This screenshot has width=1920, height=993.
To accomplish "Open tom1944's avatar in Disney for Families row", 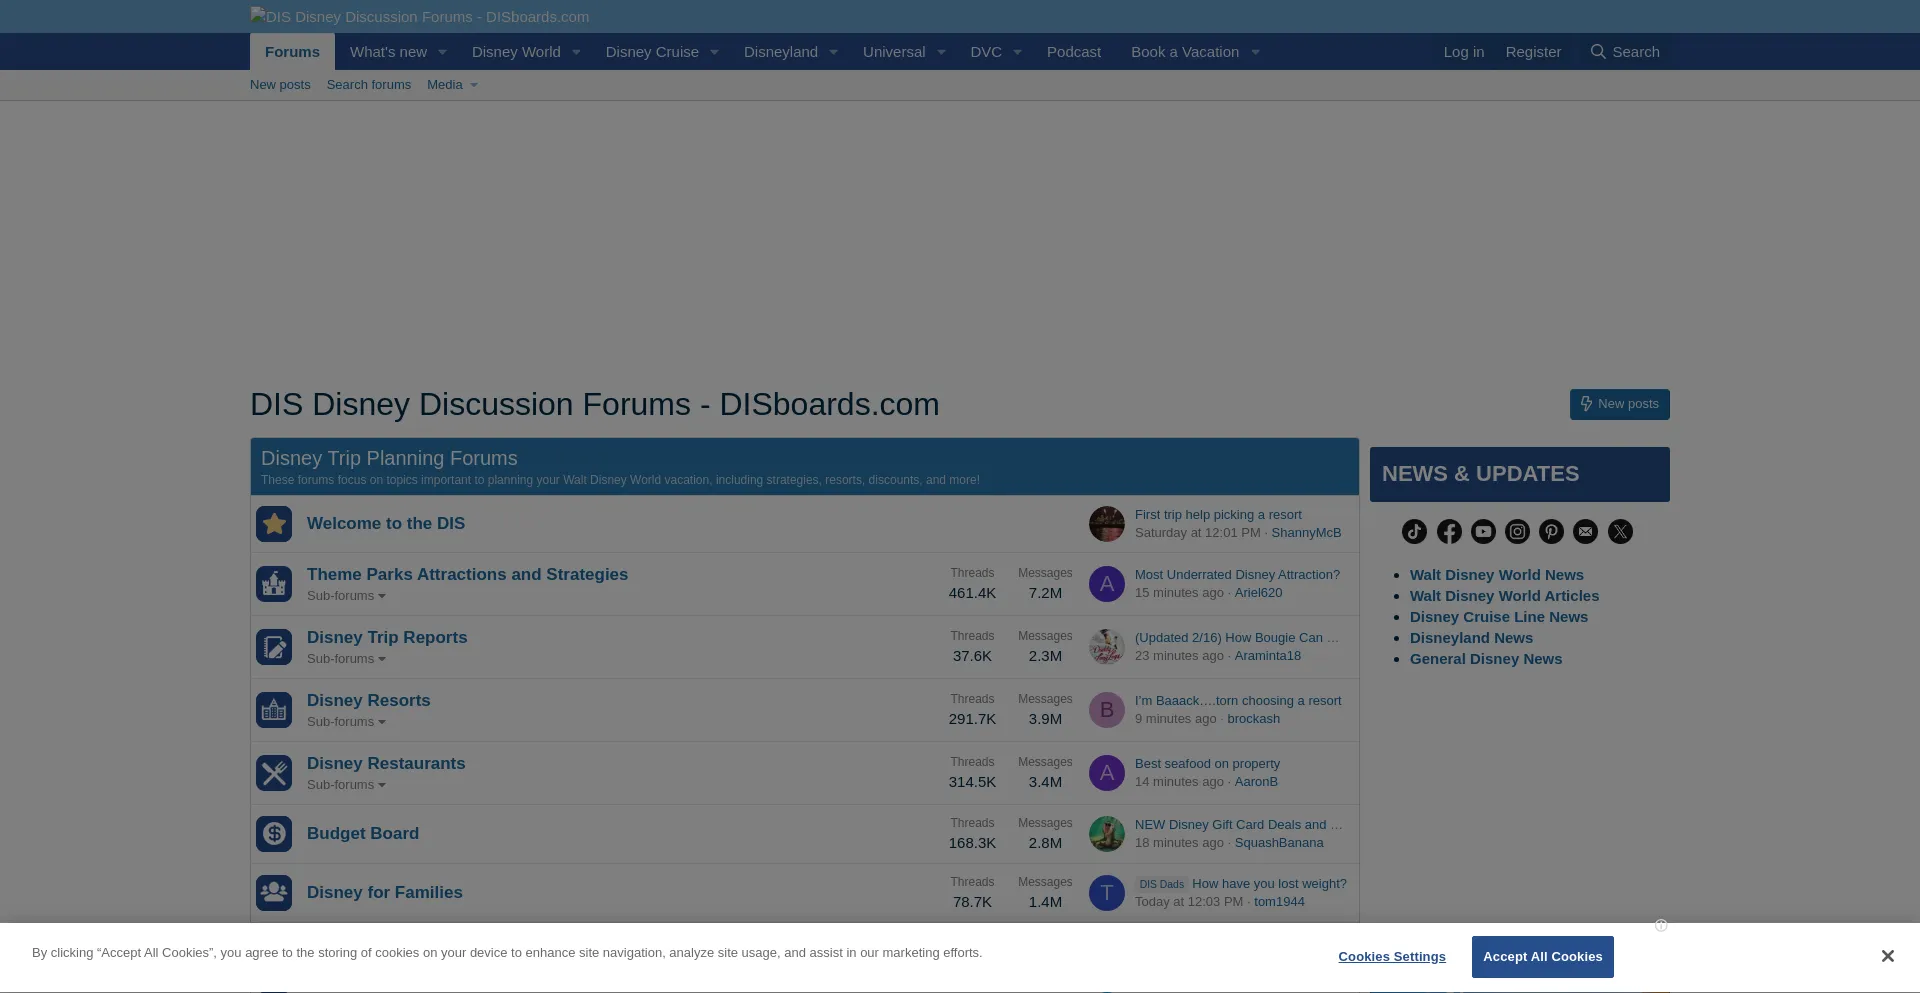I will 1107,893.
